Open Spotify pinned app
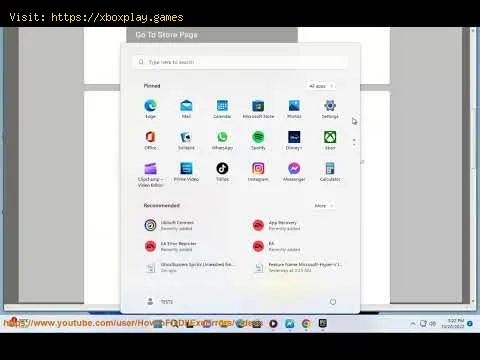 pos(258,140)
